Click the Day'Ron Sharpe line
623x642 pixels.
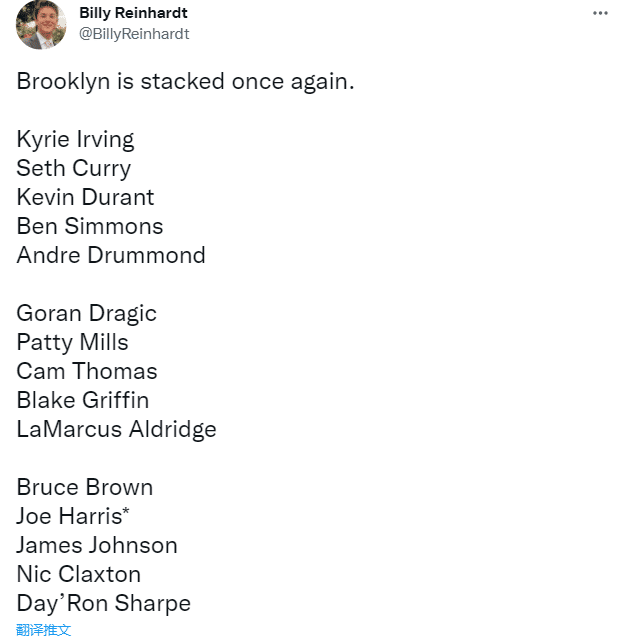103,603
